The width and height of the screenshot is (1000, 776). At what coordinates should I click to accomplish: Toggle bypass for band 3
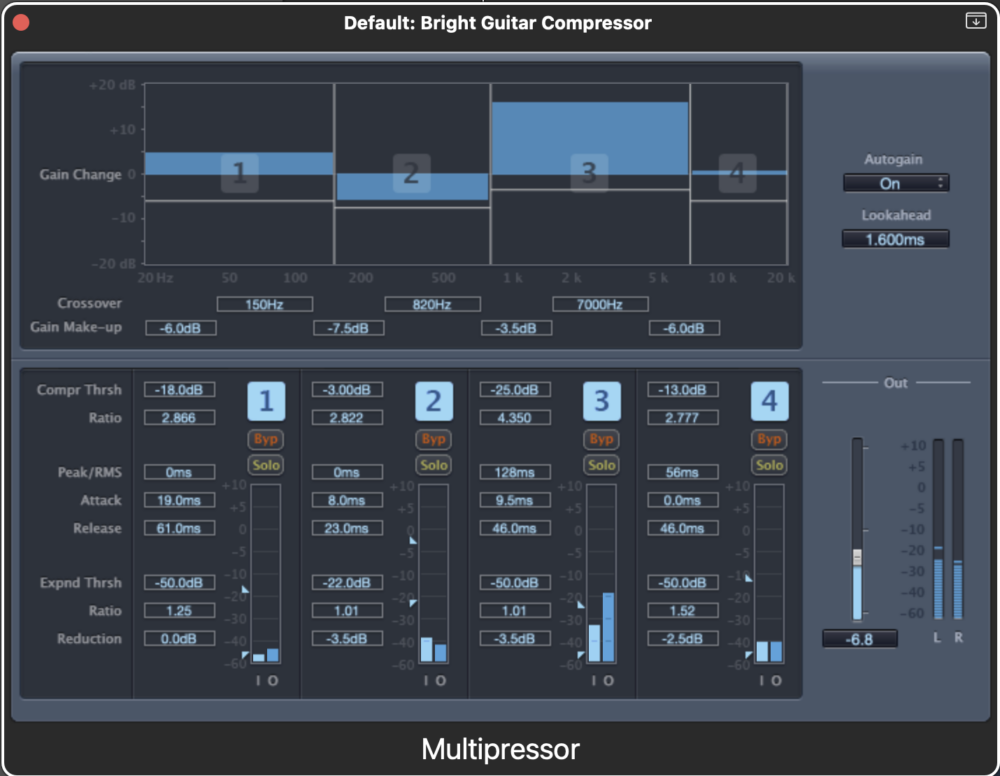tap(602, 439)
